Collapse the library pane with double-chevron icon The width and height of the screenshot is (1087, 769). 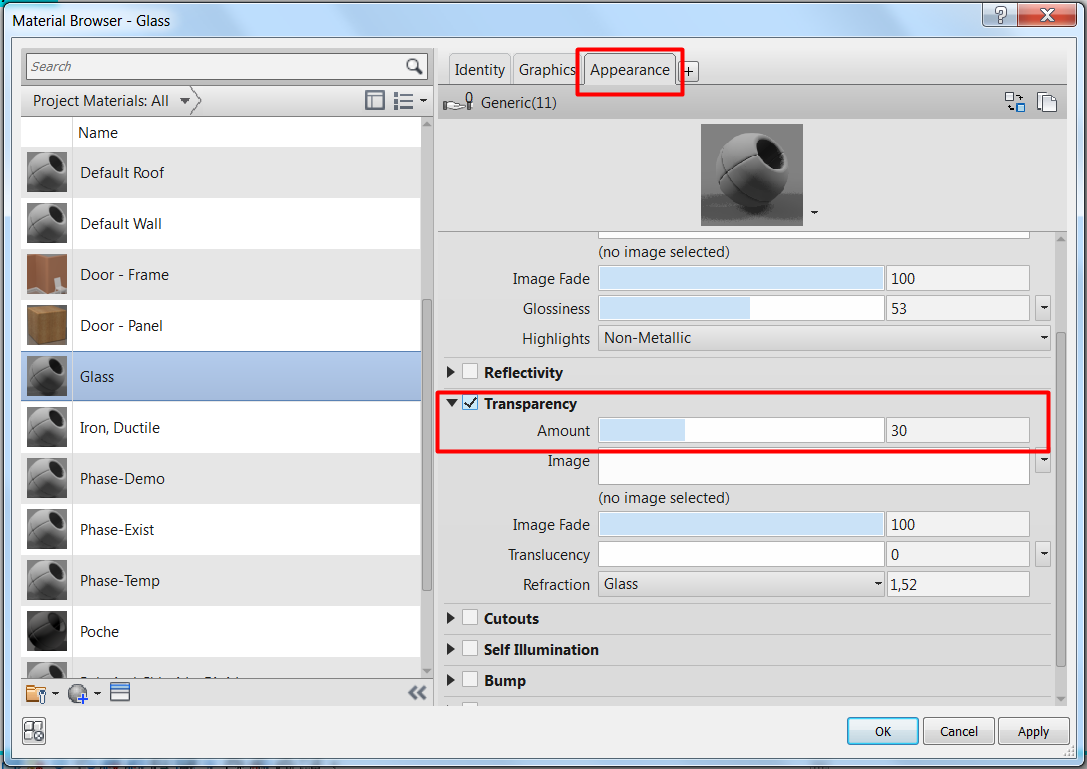click(418, 692)
